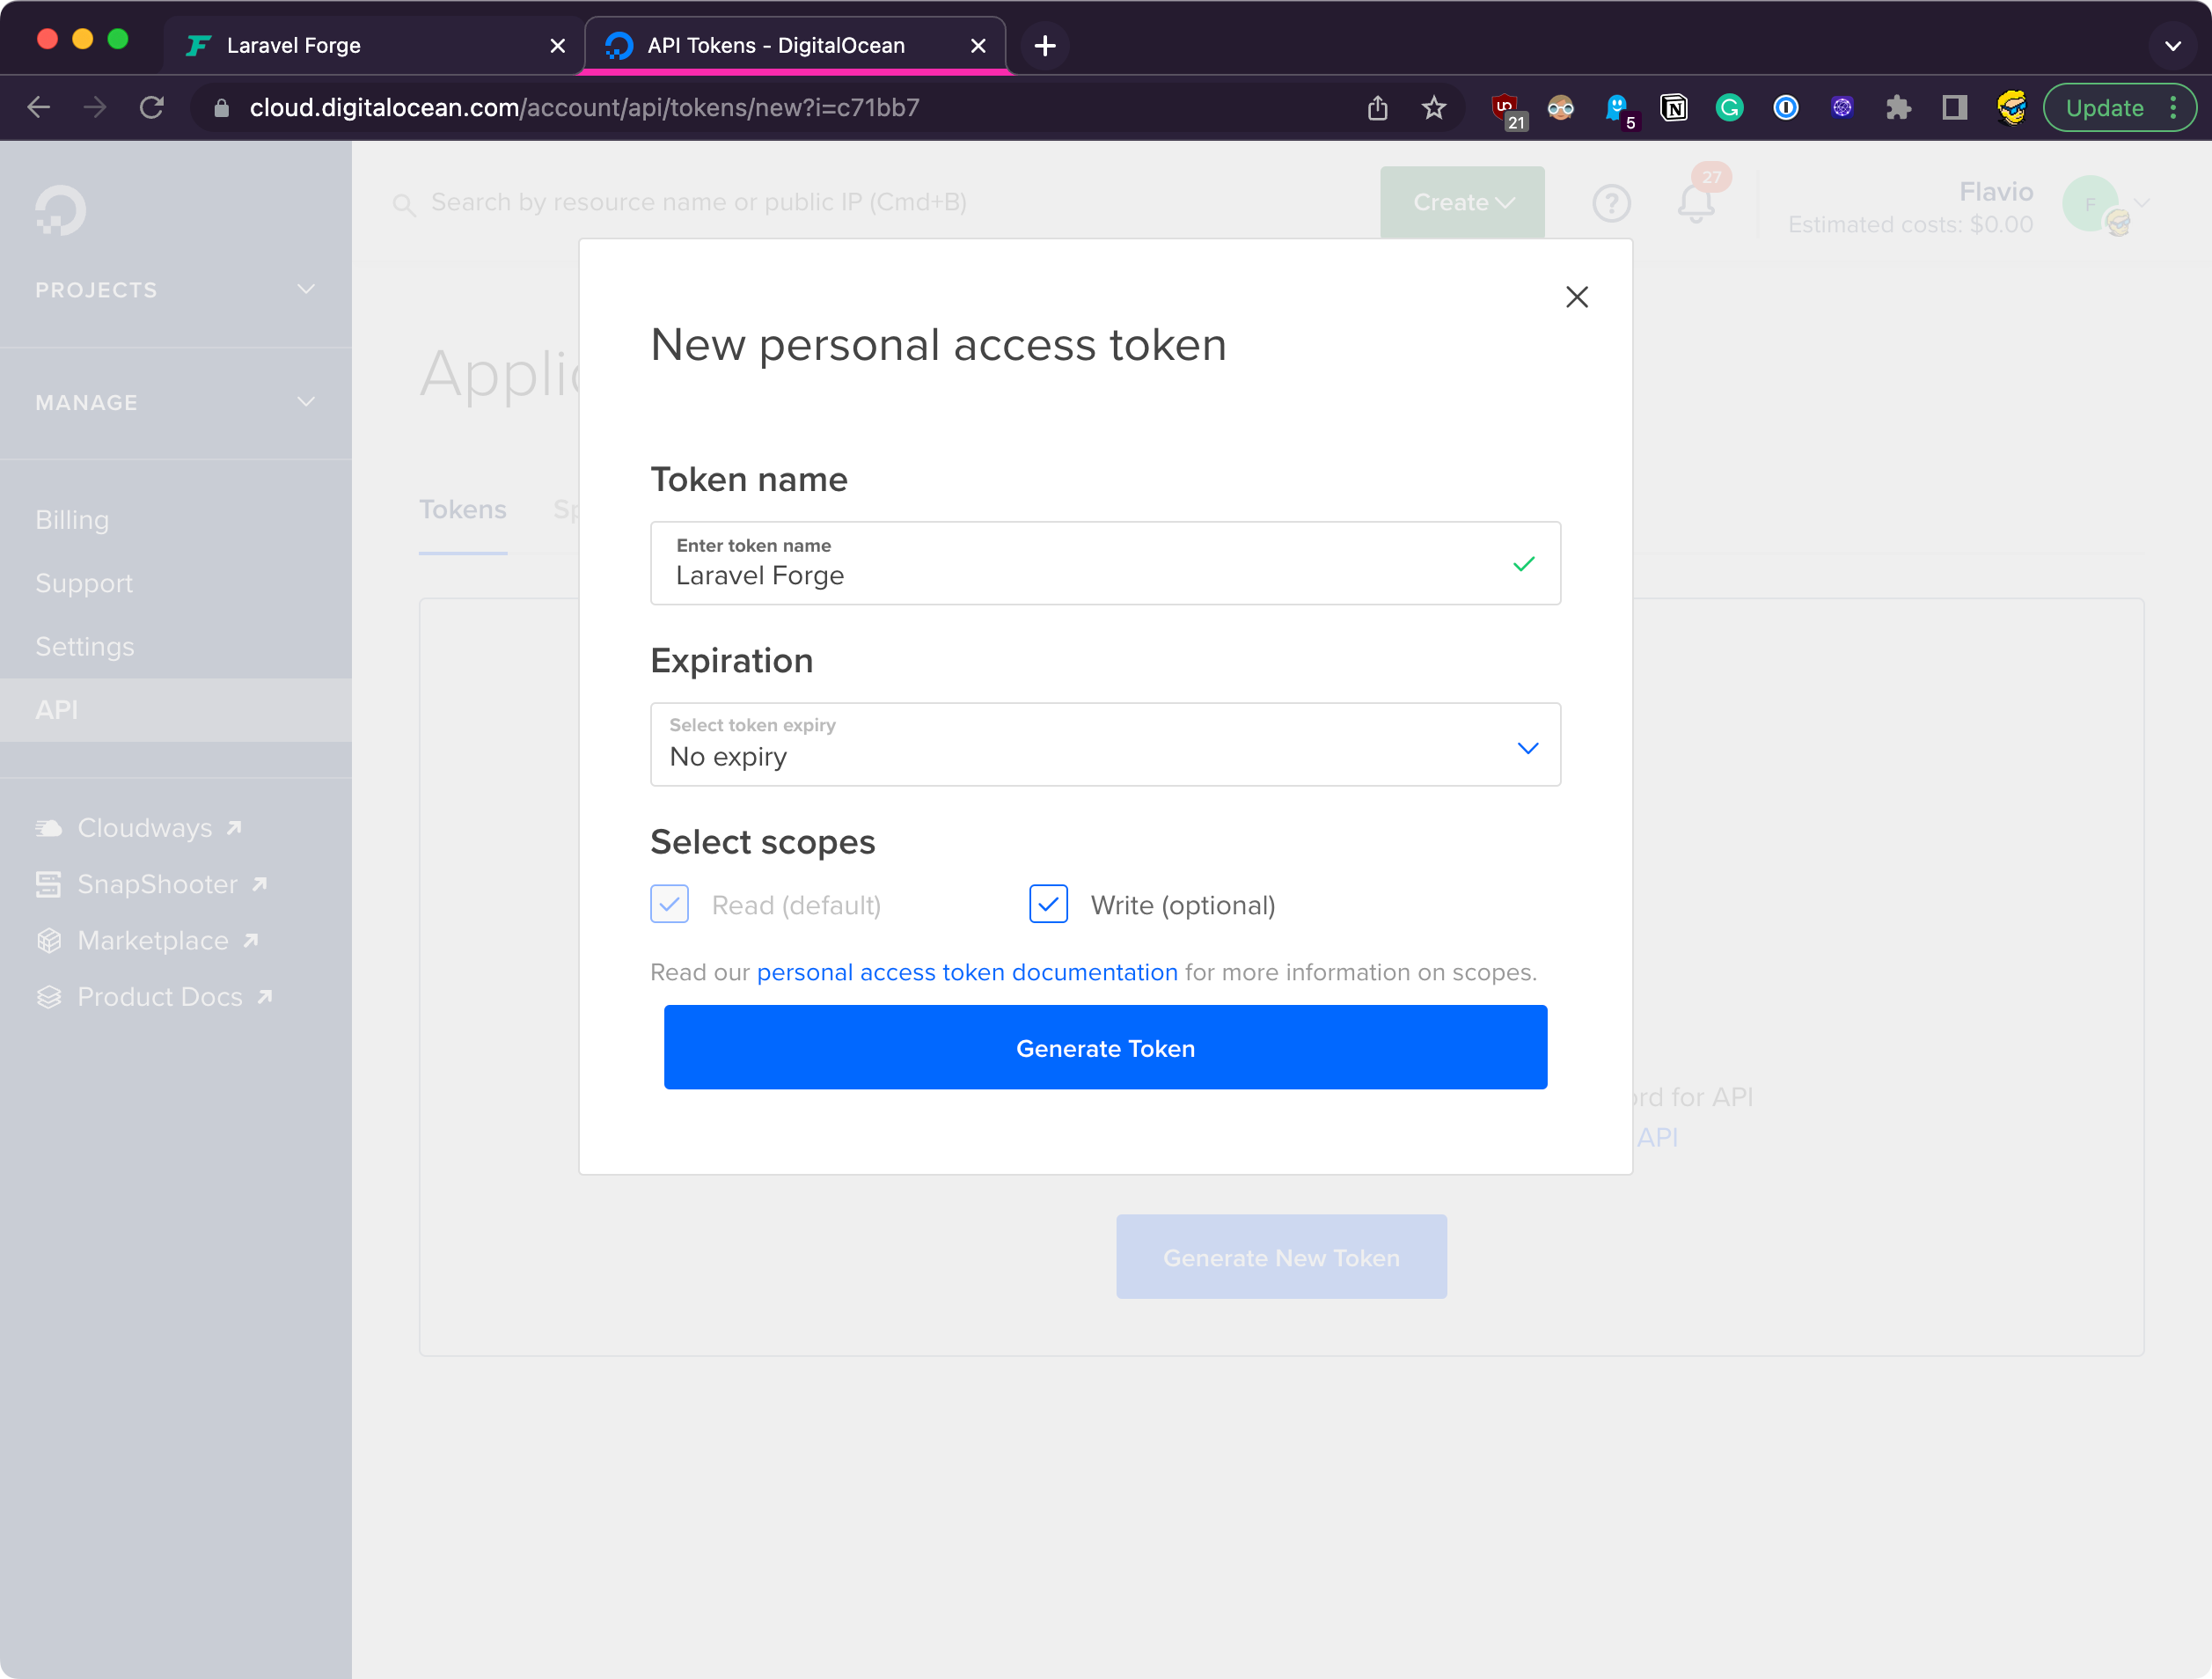Open the Grammarly extension icon

(x=1729, y=108)
